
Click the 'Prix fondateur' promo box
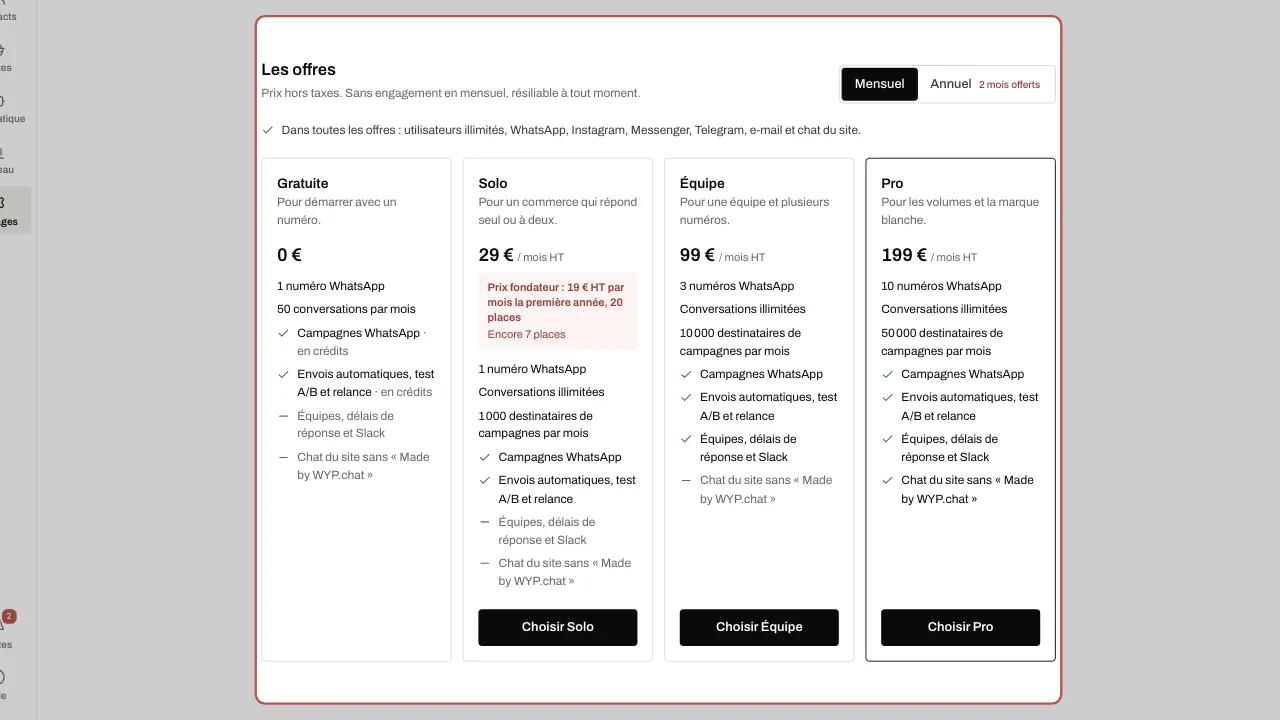point(557,312)
